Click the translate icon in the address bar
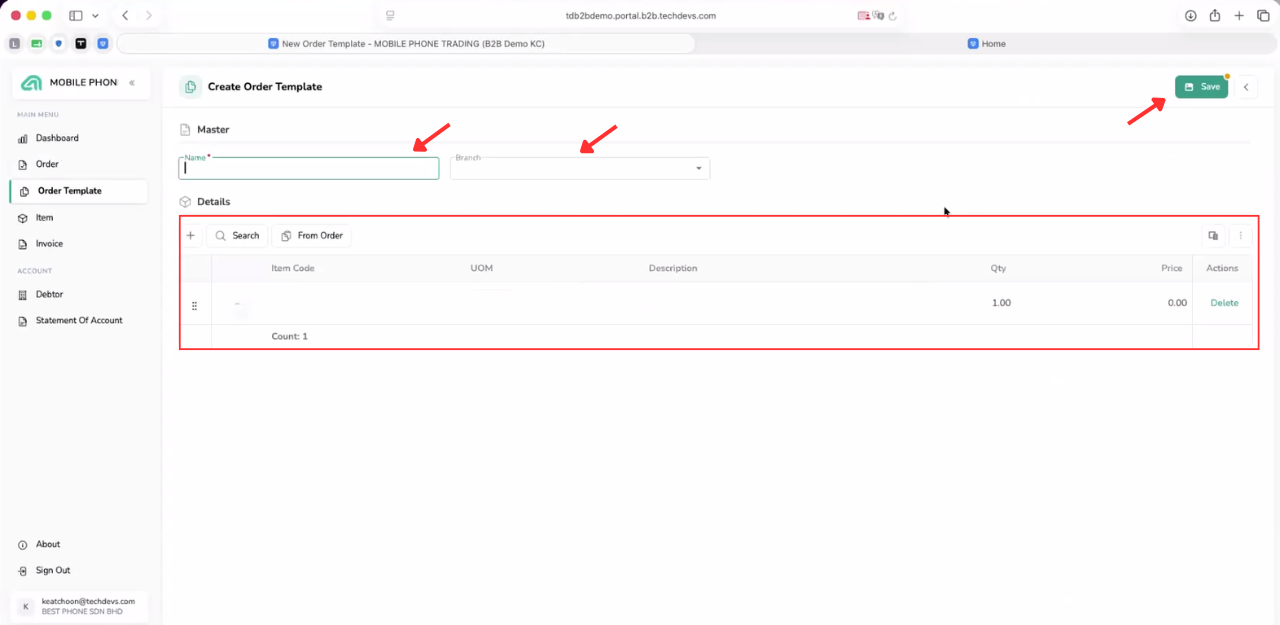Viewport: 1280px width, 625px height. point(878,16)
